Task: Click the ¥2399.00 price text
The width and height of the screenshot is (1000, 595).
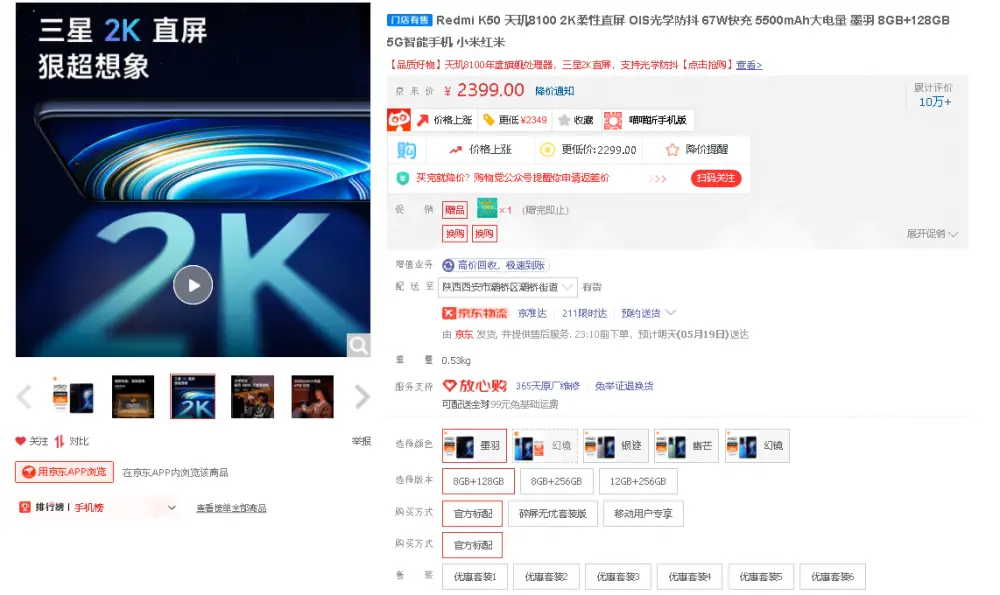Action: coord(484,90)
